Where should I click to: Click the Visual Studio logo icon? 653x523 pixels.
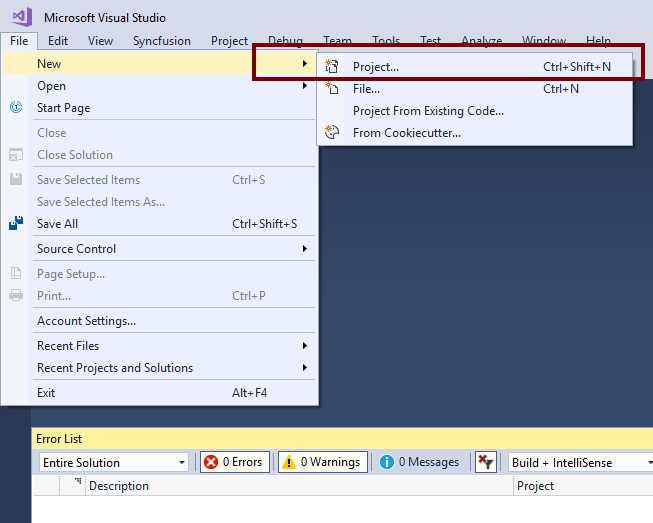[22, 17]
